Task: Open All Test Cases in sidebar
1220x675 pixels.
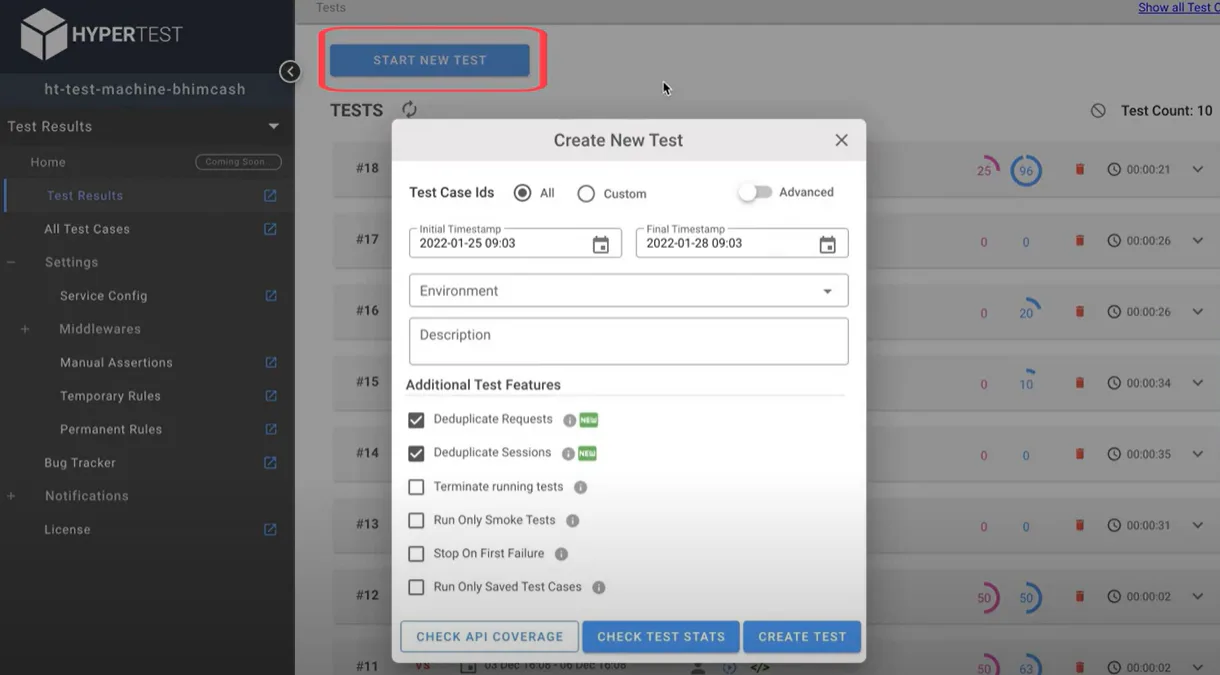Action: pos(87,229)
